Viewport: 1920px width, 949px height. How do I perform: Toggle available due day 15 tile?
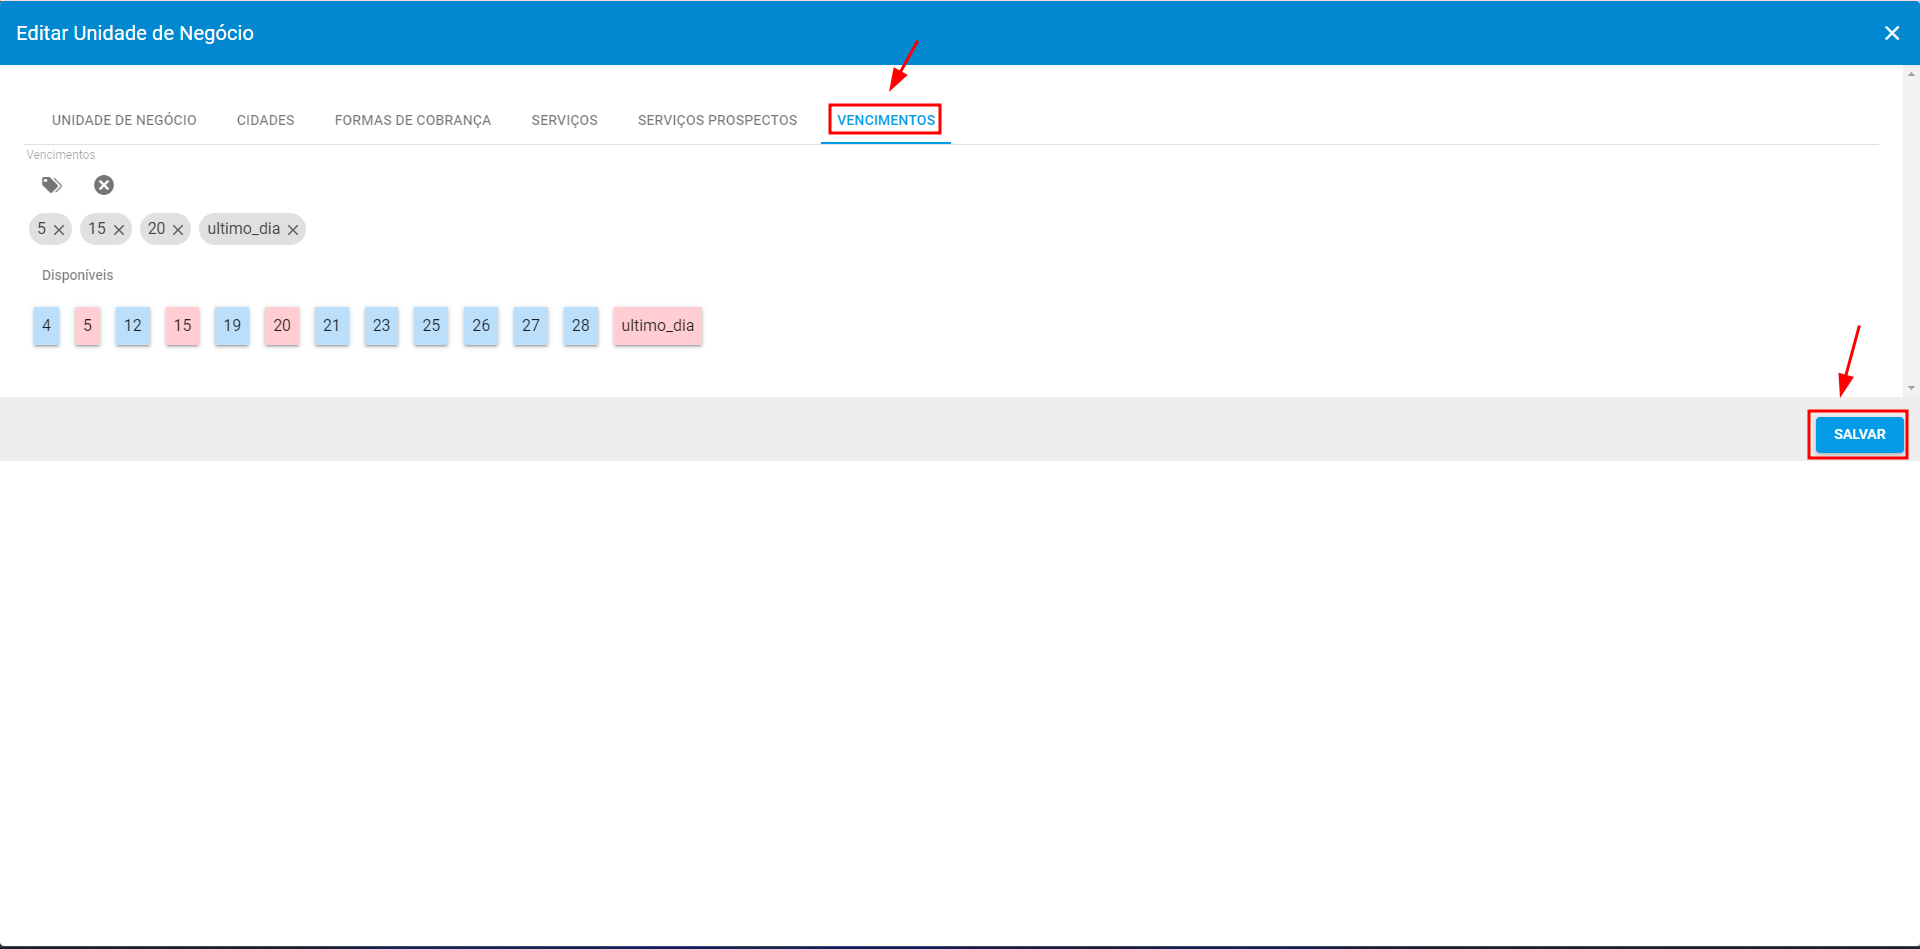(182, 326)
